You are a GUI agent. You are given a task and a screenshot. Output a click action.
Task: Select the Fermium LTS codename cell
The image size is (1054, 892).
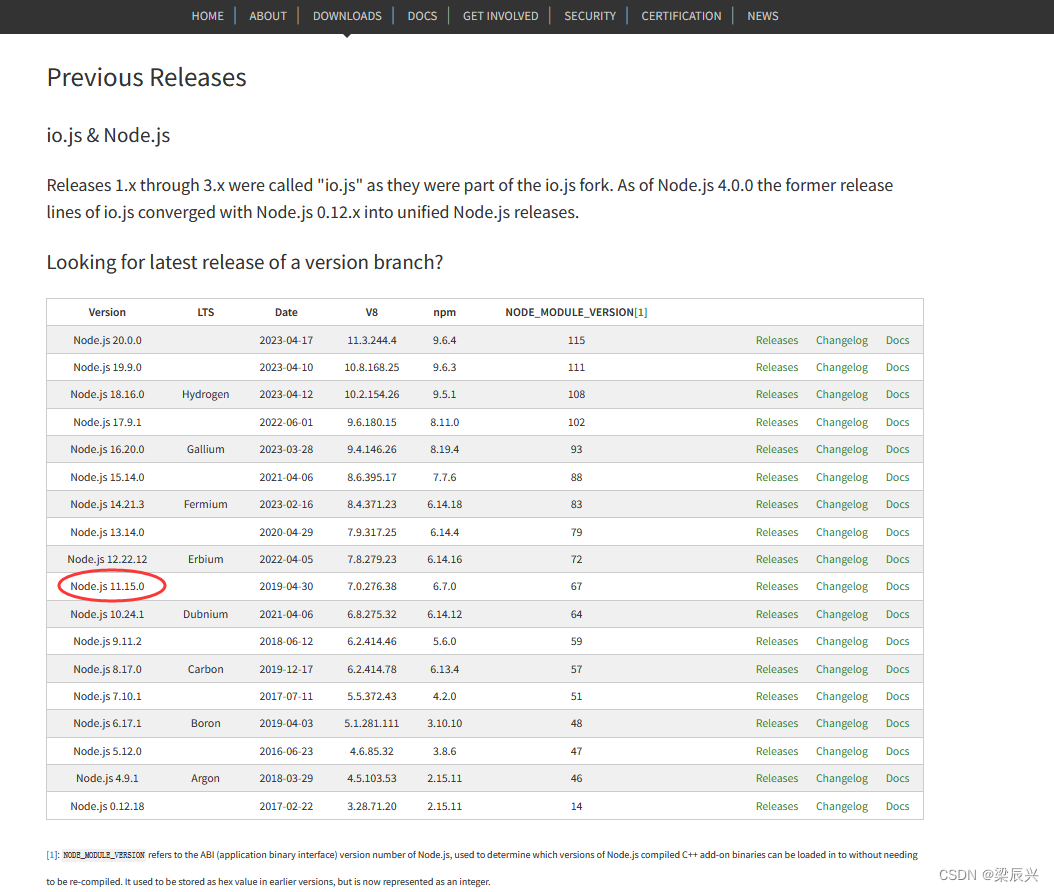click(205, 504)
